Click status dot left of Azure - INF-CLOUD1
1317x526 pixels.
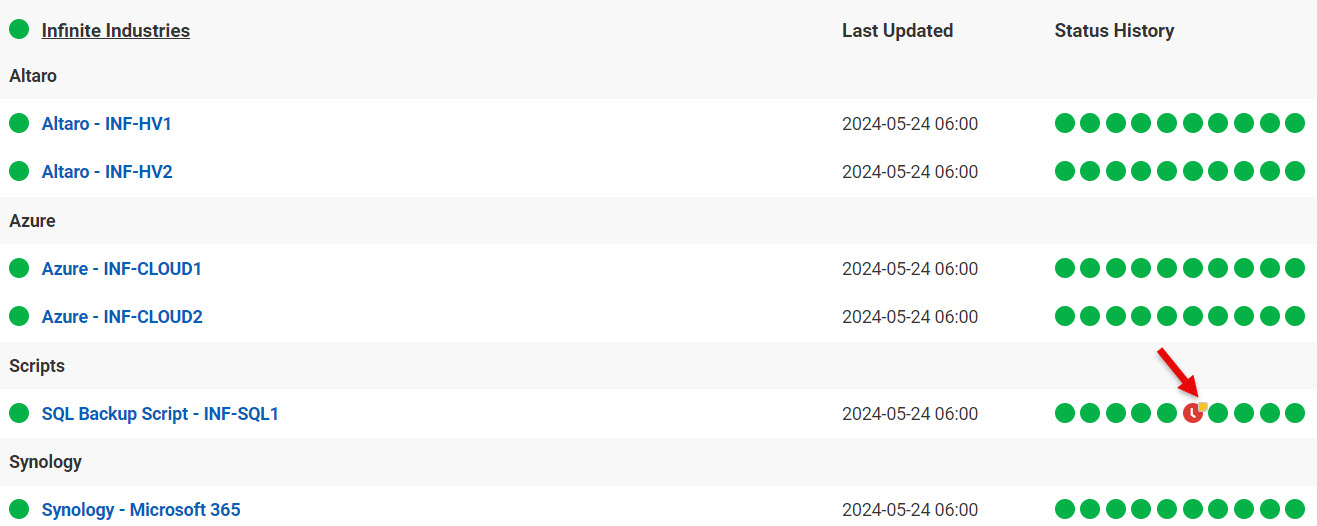(x=19, y=269)
